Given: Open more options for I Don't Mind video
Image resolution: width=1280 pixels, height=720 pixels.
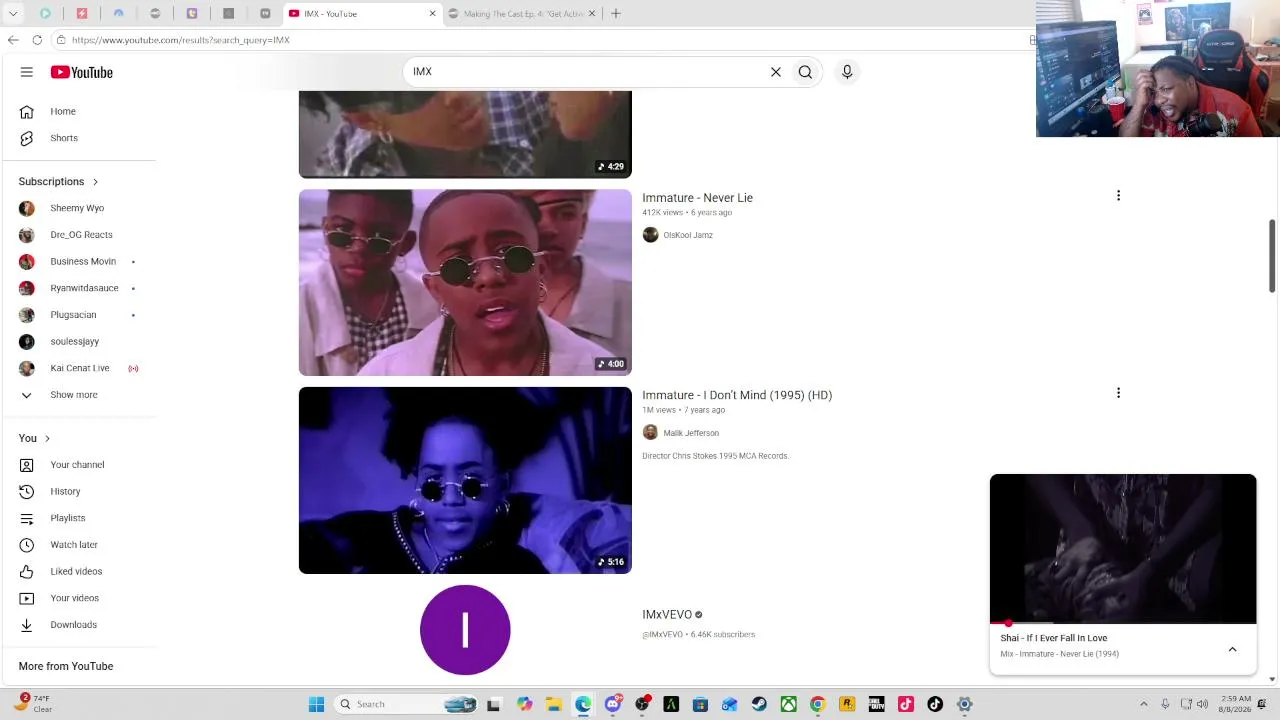Looking at the screenshot, I should 1118,393.
